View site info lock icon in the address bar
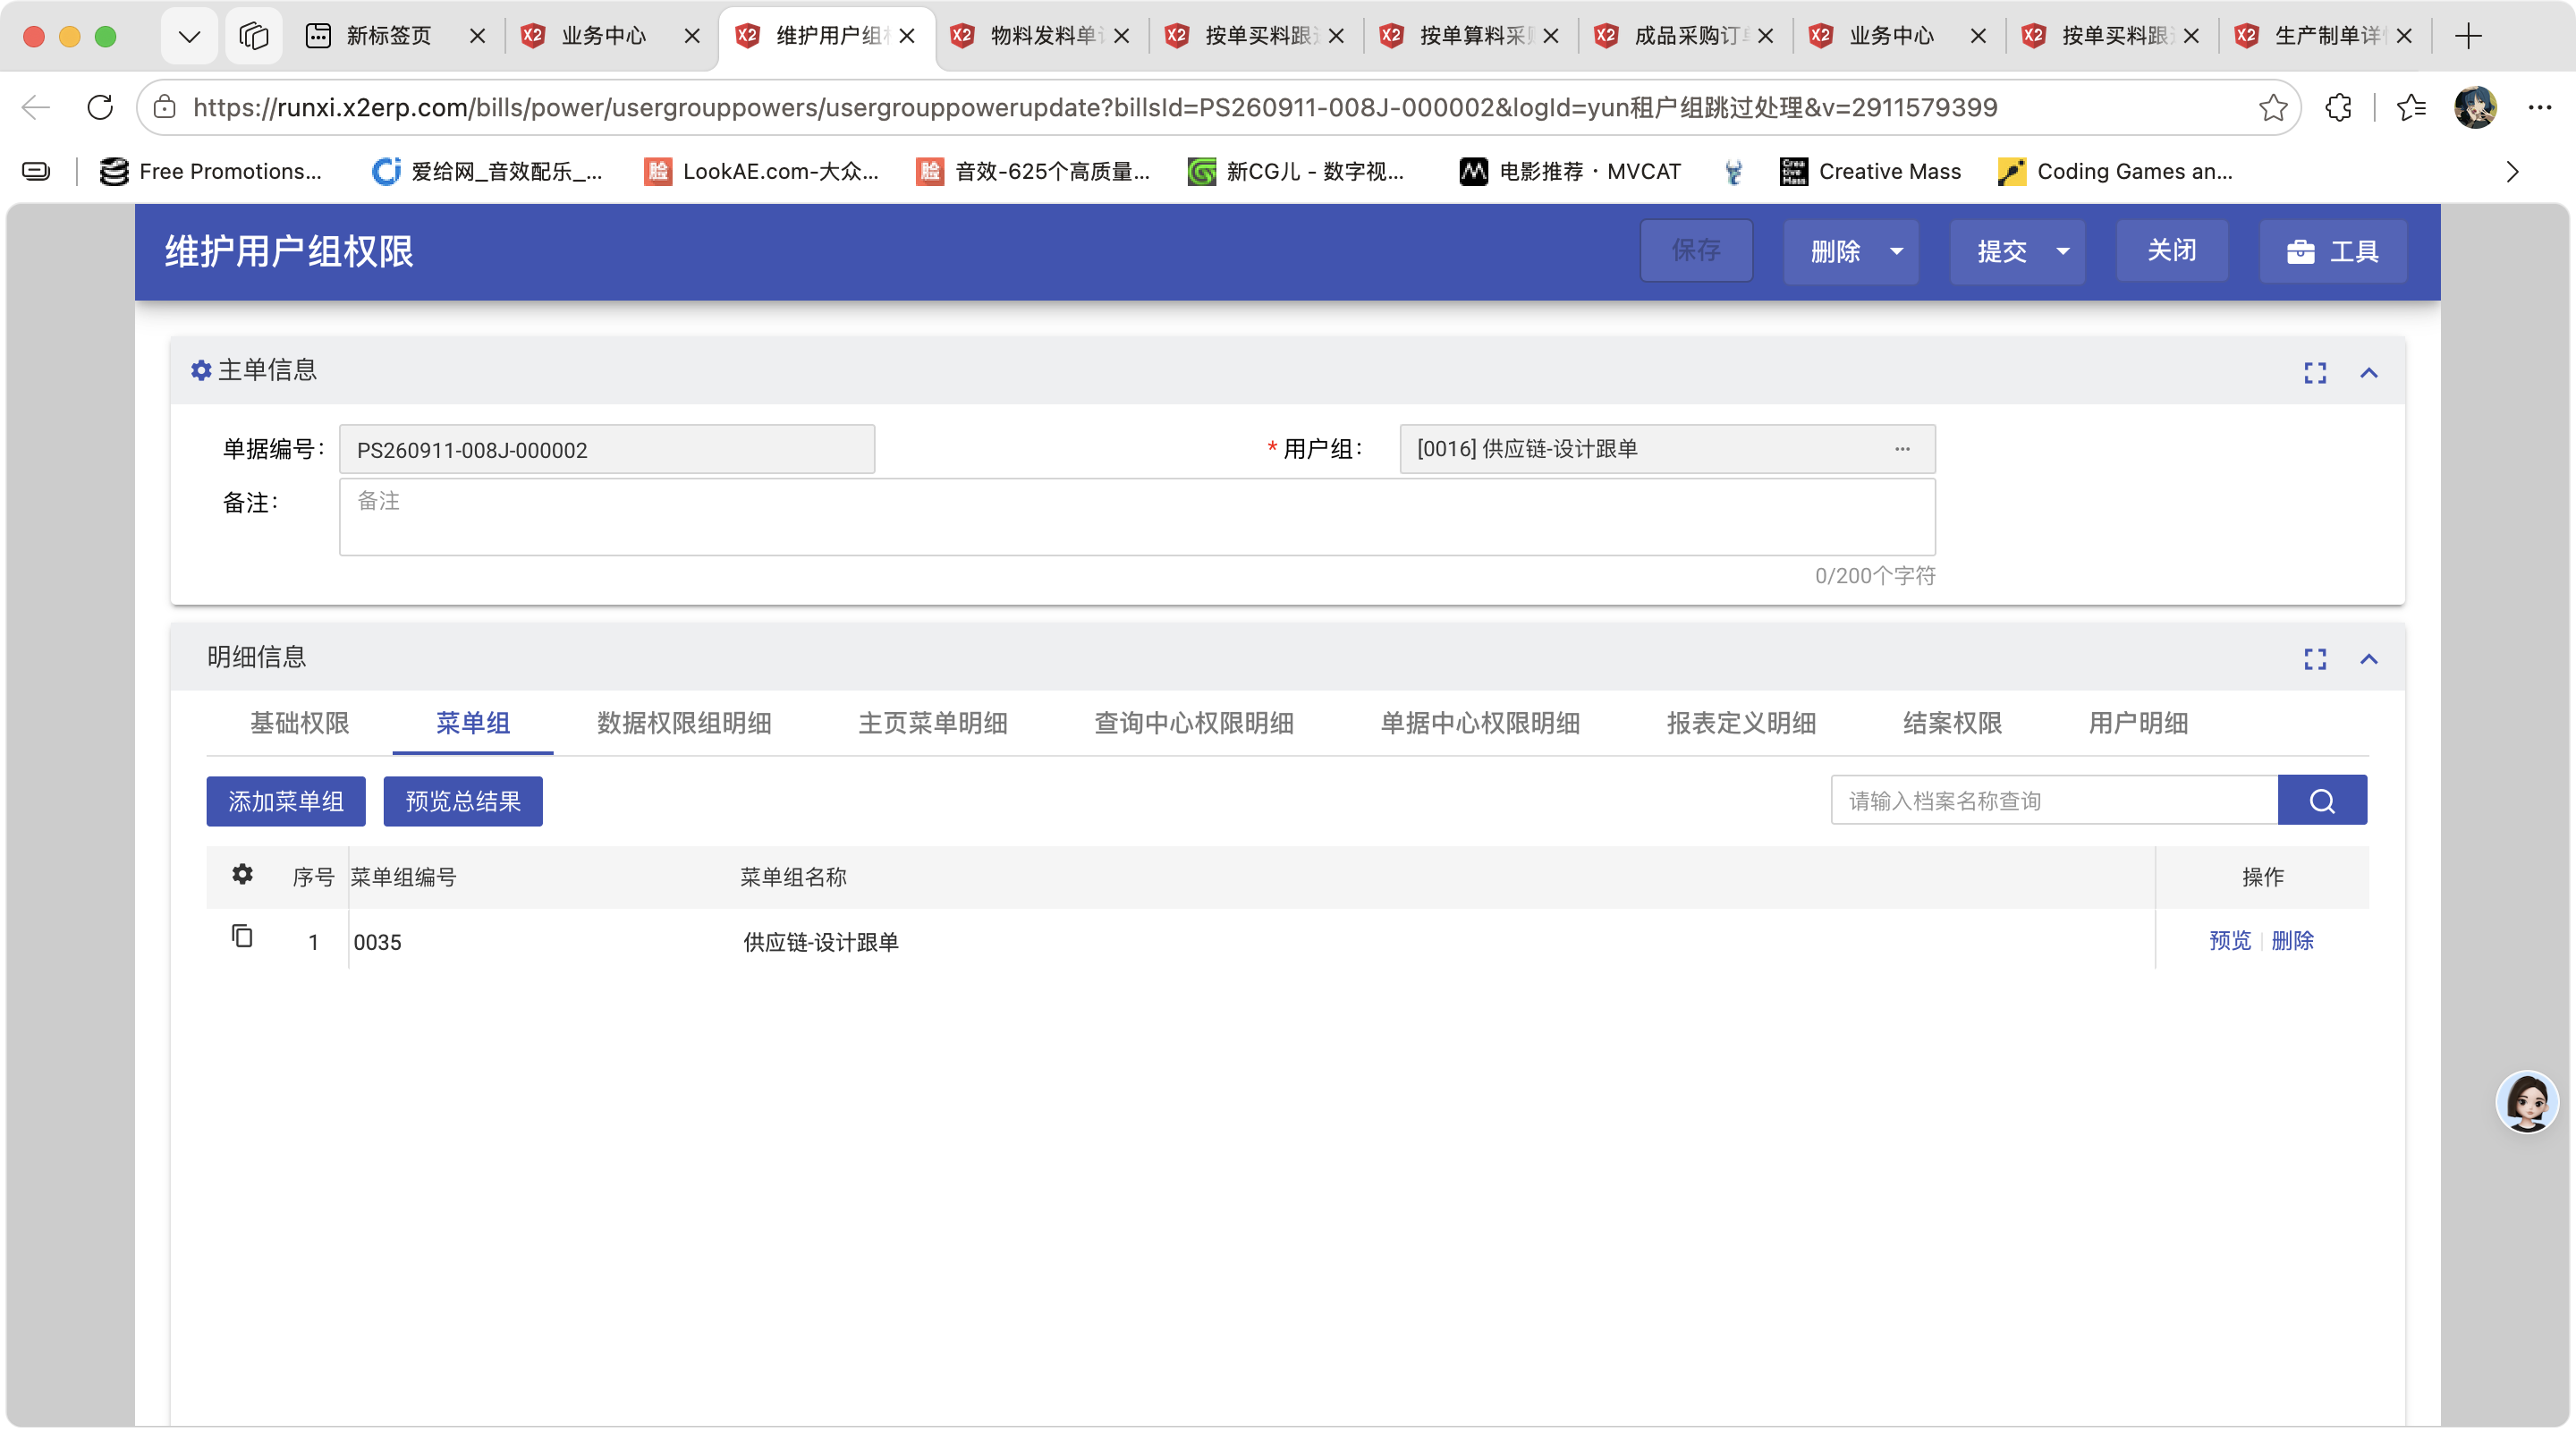 pos(165,107)
